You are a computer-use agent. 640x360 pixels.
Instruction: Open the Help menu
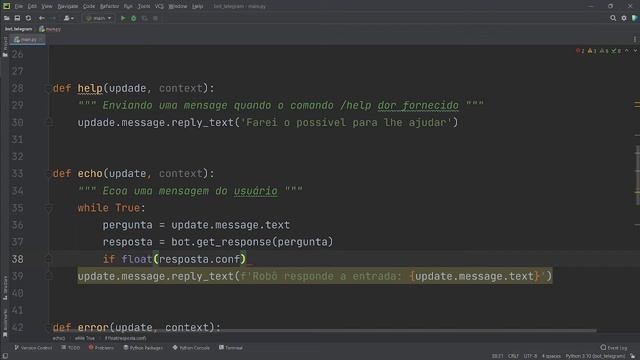(198, 6)
